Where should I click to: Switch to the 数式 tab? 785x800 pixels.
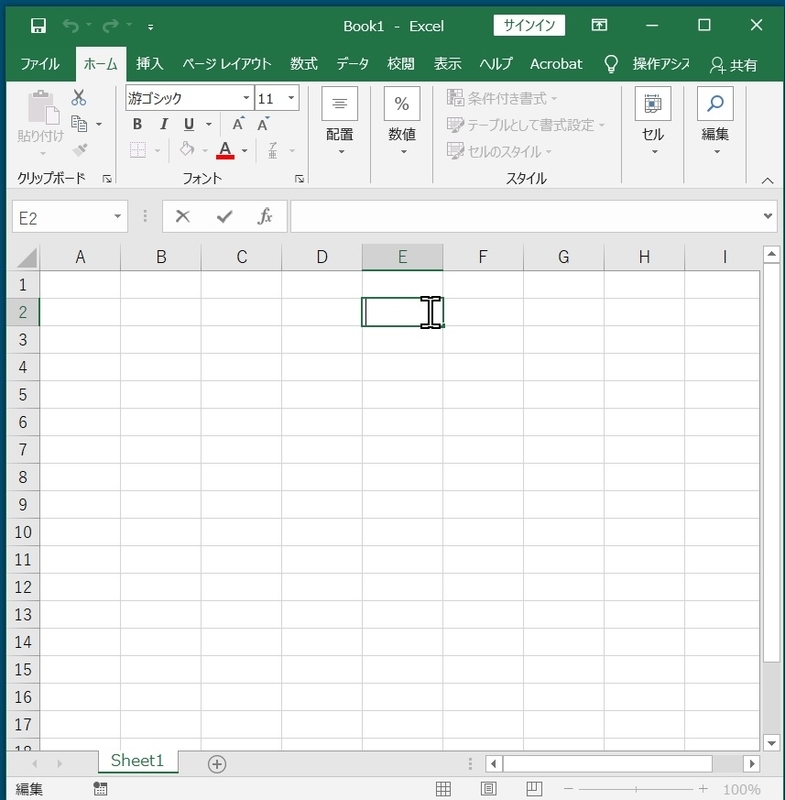(x=303, y=64)
